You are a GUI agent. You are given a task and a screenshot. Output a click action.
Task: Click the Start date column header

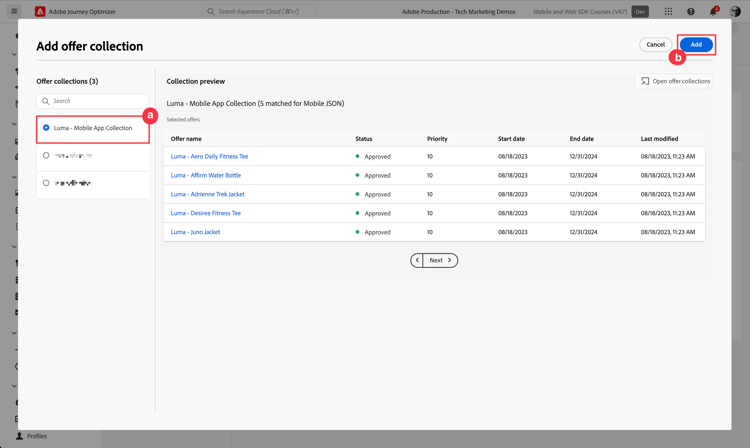point(511,139)
